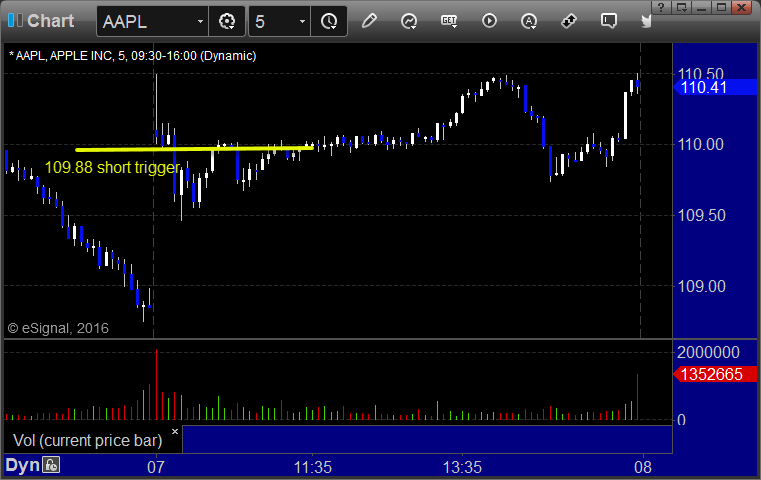This screenshot has width=761, height=480.
Task: Click the help question mark button
Action: (x=661, y=7)
